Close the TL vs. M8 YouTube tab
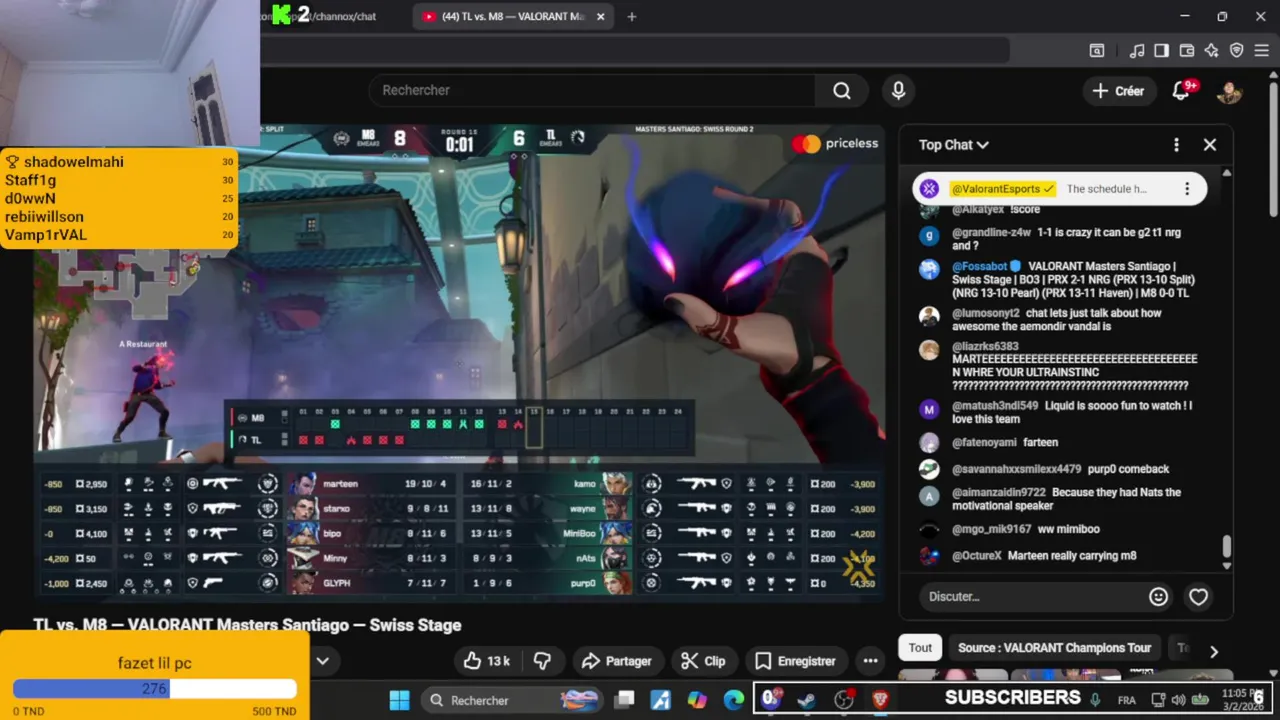 tap(601, 16)
